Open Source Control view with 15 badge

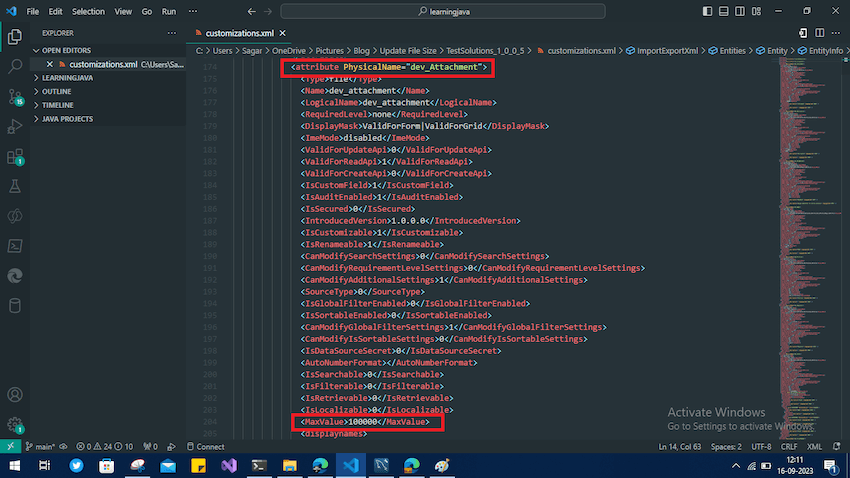(x=15, y=96)
